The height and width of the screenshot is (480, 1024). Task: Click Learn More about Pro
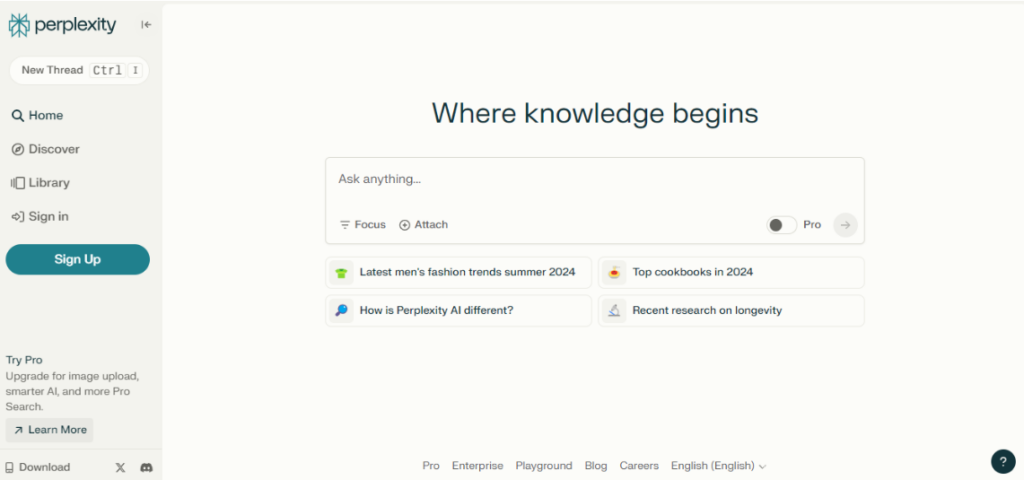pyautogui.click(x=50, y=430)
